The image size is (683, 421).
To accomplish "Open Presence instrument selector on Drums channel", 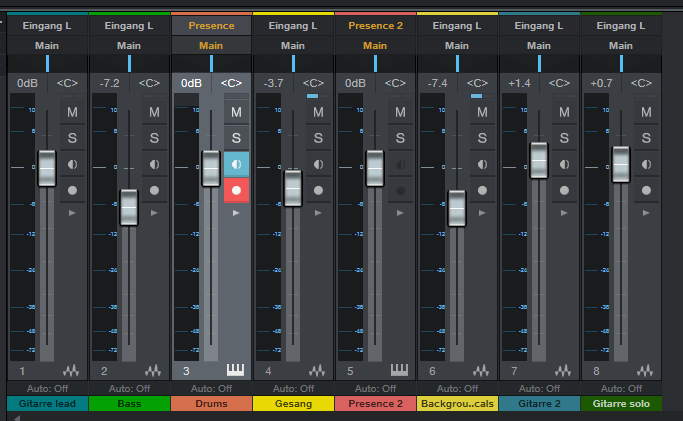I will (211, 26).
